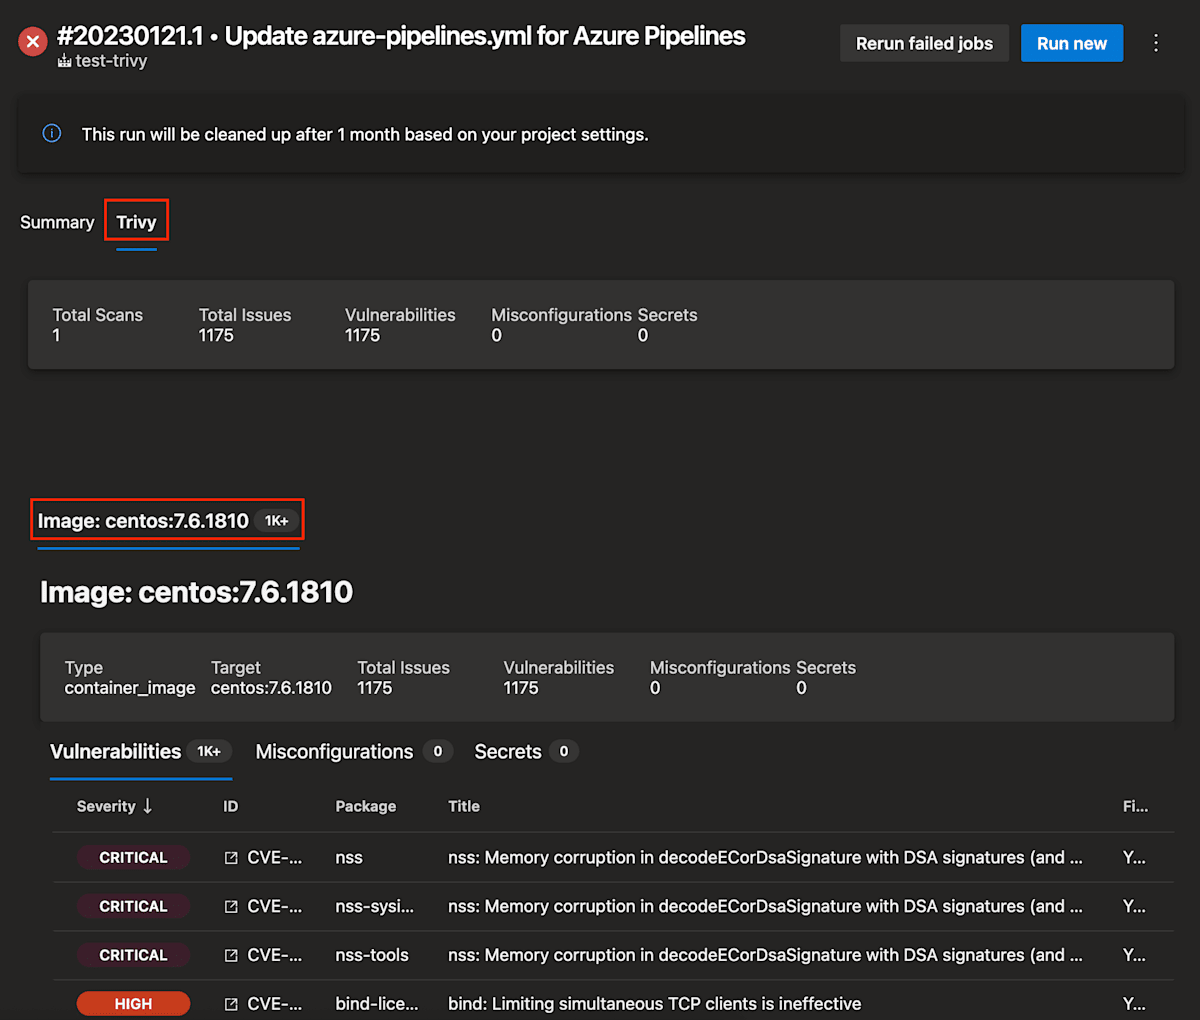1200x1020 pixels.
Task: Click the info icon in cleanup notice
Action: [x=52, y=133]
